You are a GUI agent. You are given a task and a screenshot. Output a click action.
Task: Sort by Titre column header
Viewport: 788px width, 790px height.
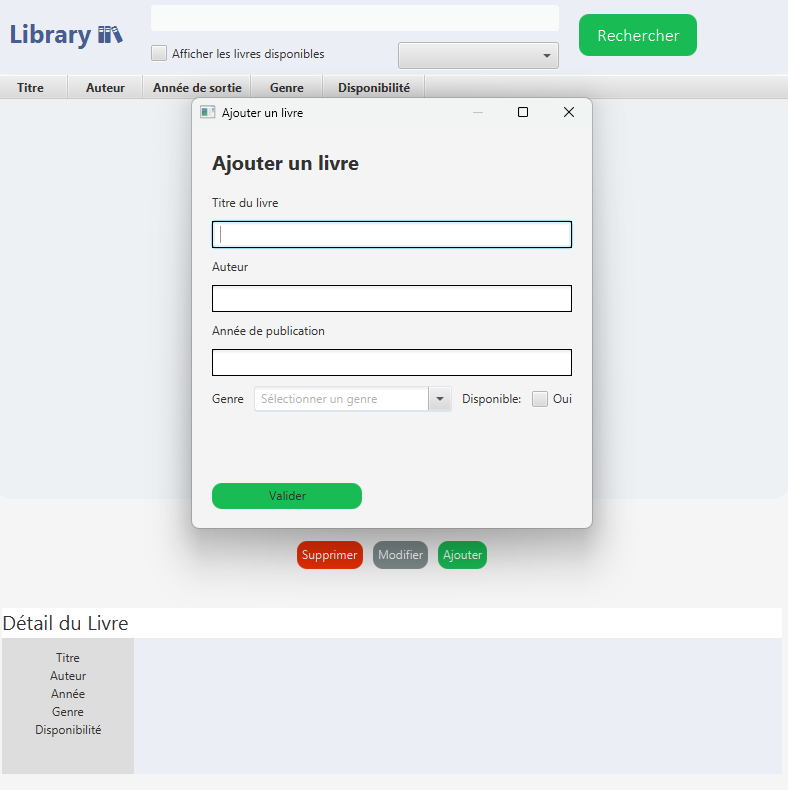[30, 88]
